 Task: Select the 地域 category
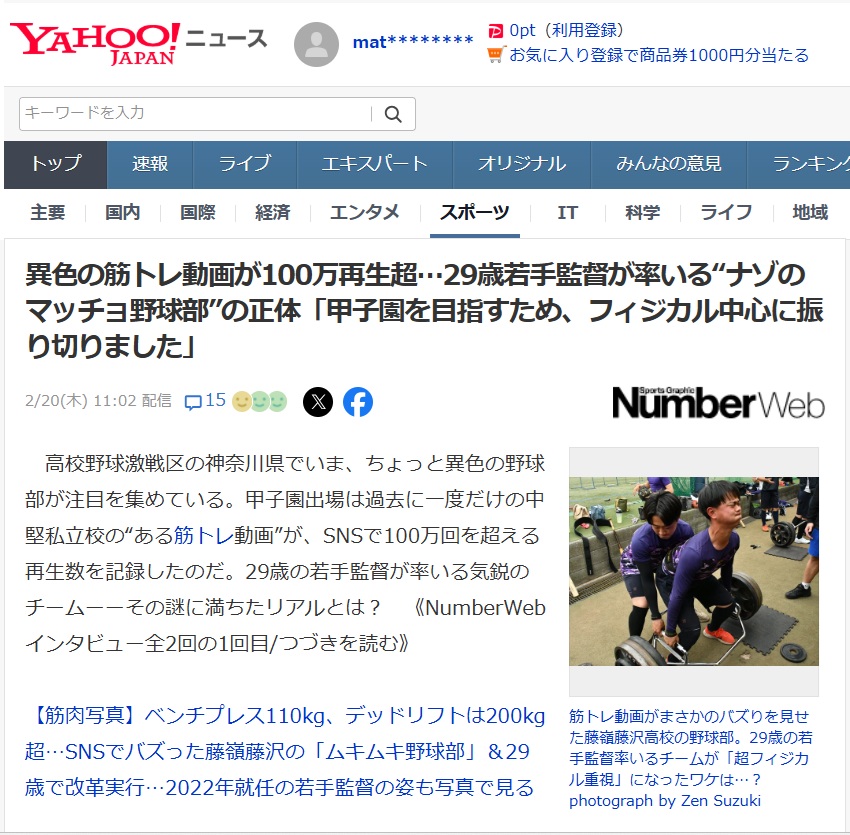[810, 212]
